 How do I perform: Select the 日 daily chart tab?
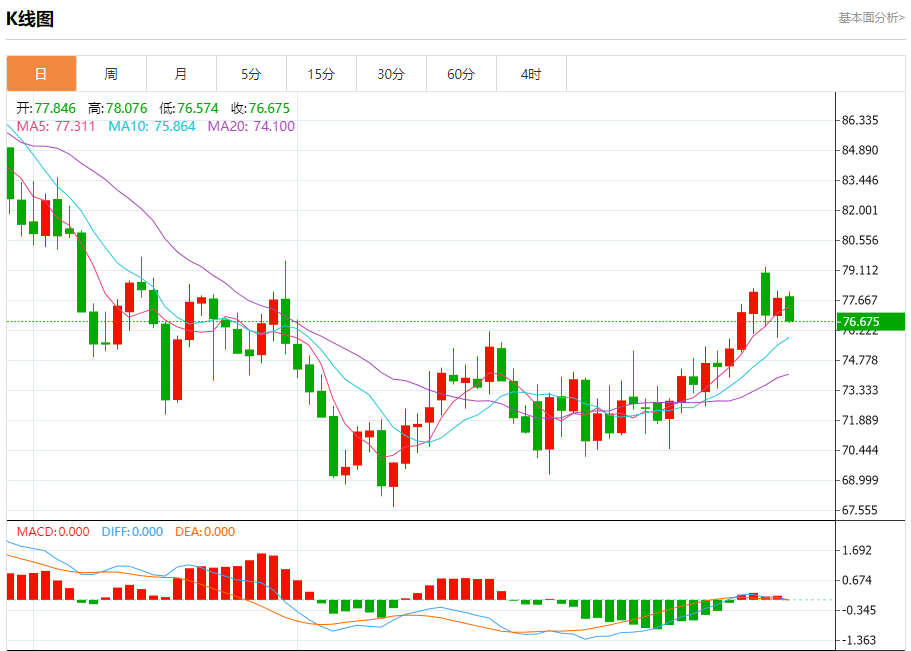pyautogui.click(x=41, y=74)
